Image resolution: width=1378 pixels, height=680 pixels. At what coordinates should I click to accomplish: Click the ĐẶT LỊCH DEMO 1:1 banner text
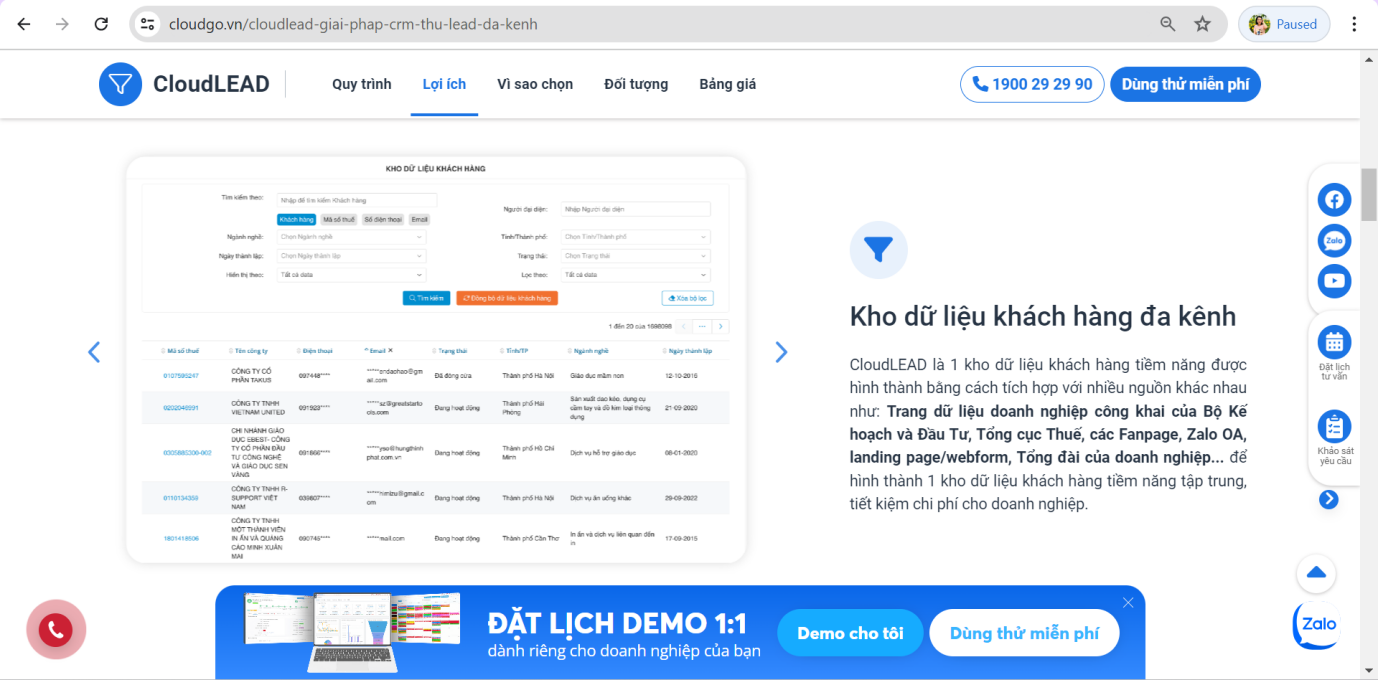tap(617, 624)
